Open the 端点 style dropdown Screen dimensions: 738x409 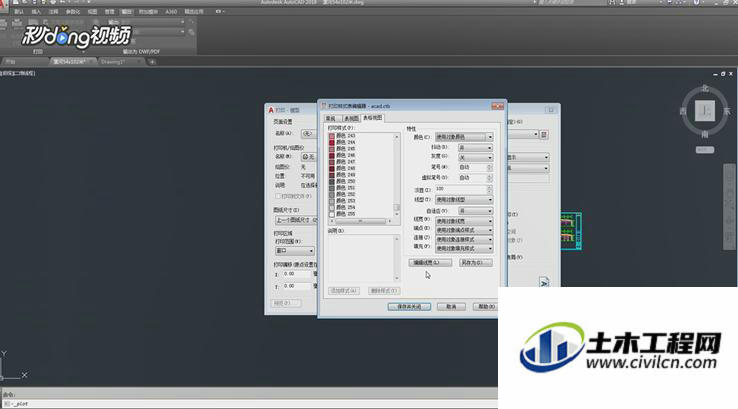coord(464,230)
